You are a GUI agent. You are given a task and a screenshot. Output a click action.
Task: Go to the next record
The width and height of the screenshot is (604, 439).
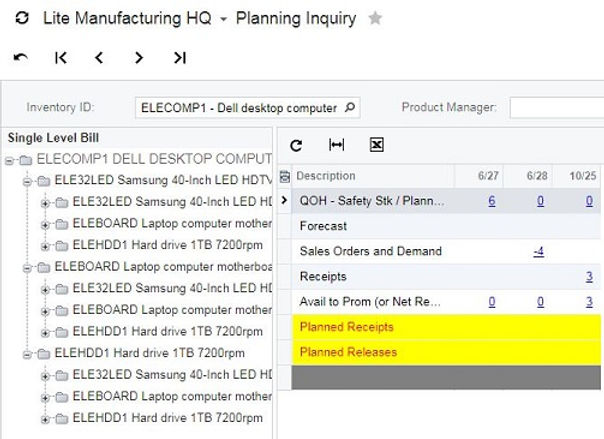pos(139,58)
